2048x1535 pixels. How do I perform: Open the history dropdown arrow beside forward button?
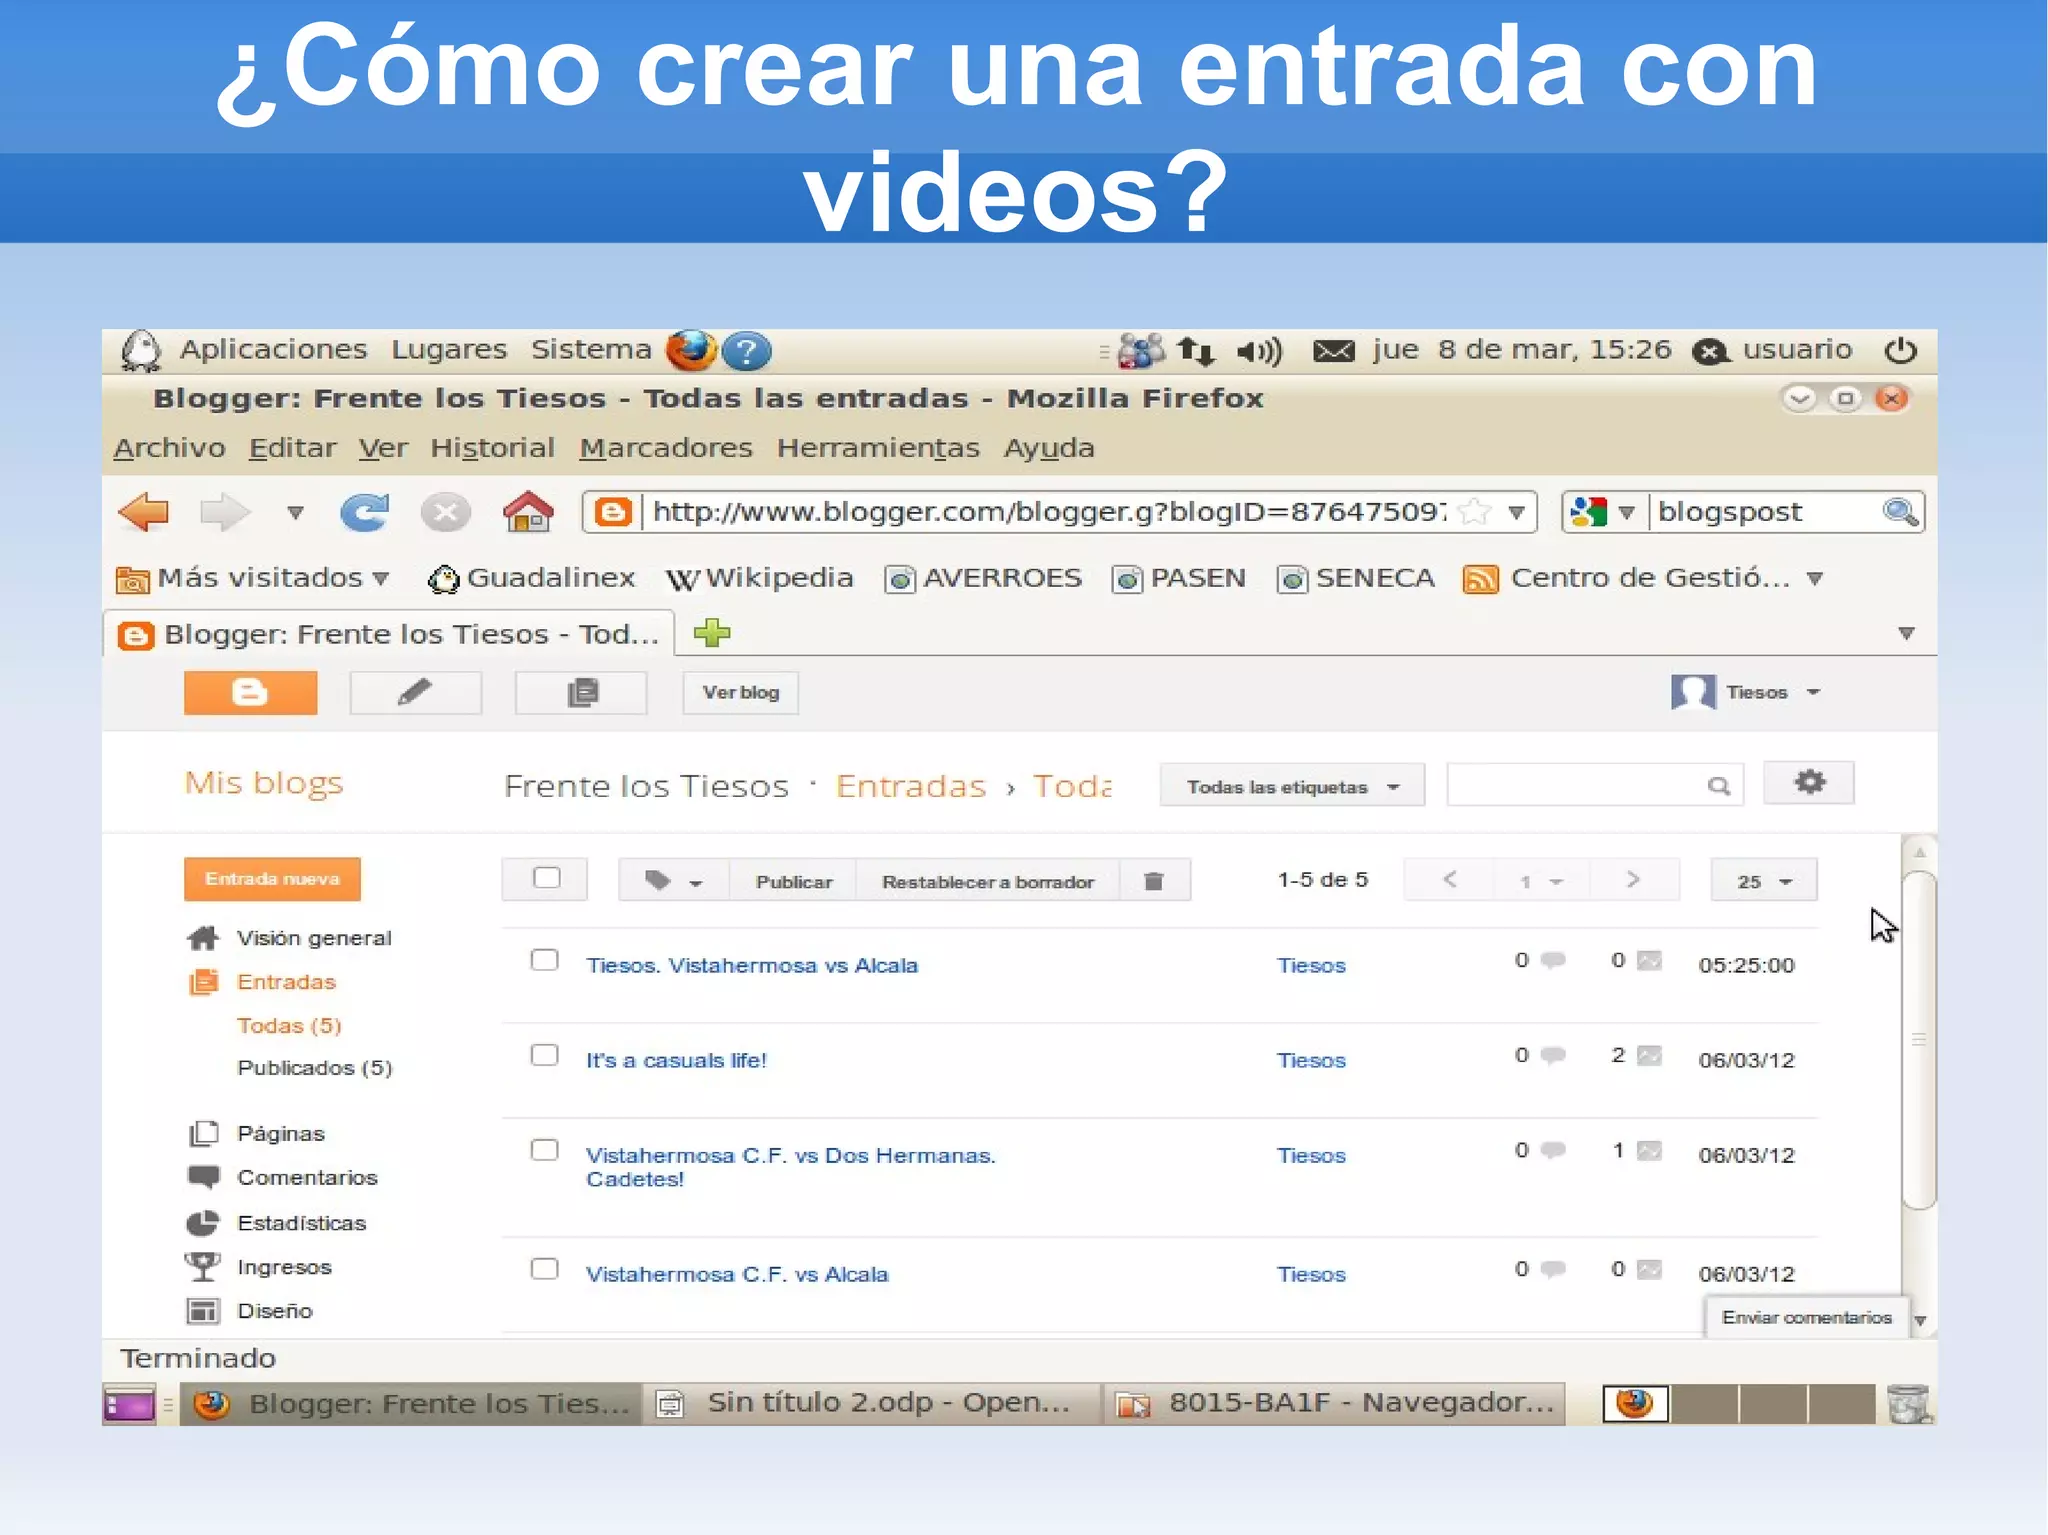click(295, 513)
